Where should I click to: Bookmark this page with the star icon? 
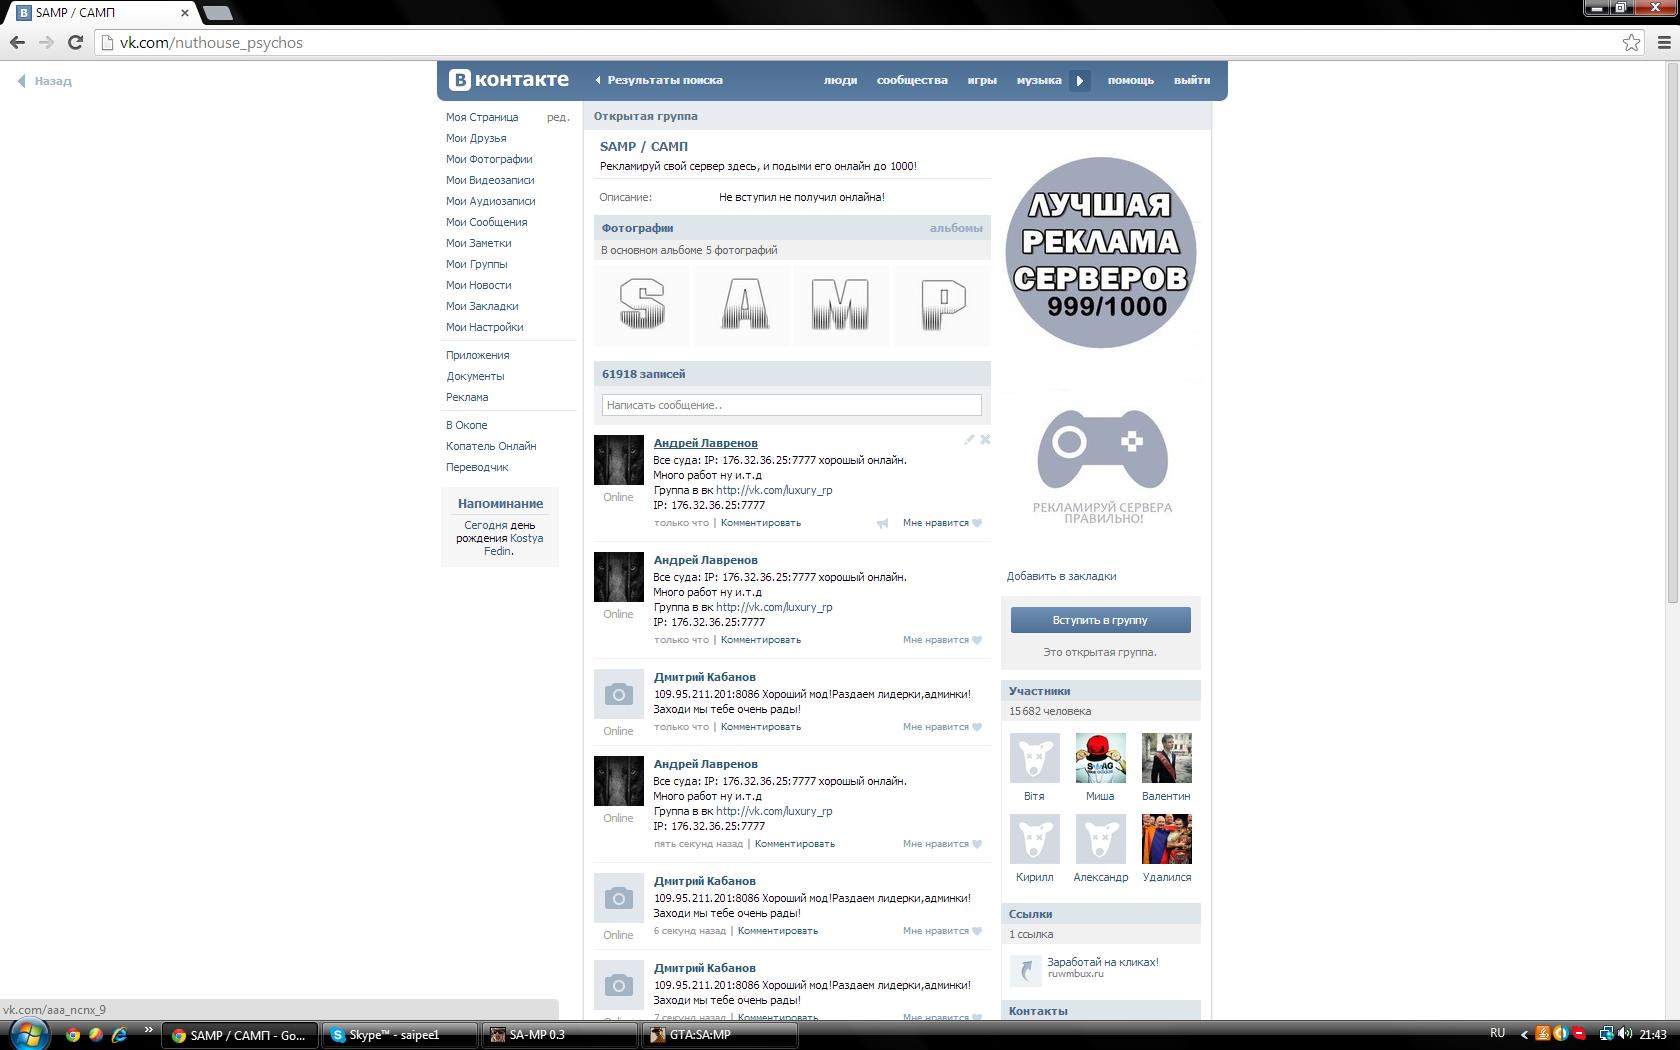1631,42
